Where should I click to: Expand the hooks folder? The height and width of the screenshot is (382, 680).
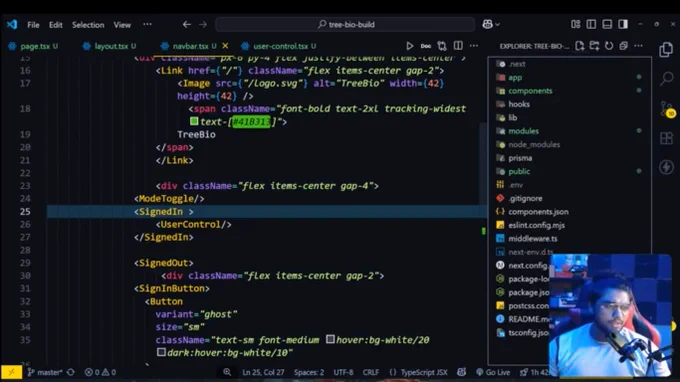point(519,104)
